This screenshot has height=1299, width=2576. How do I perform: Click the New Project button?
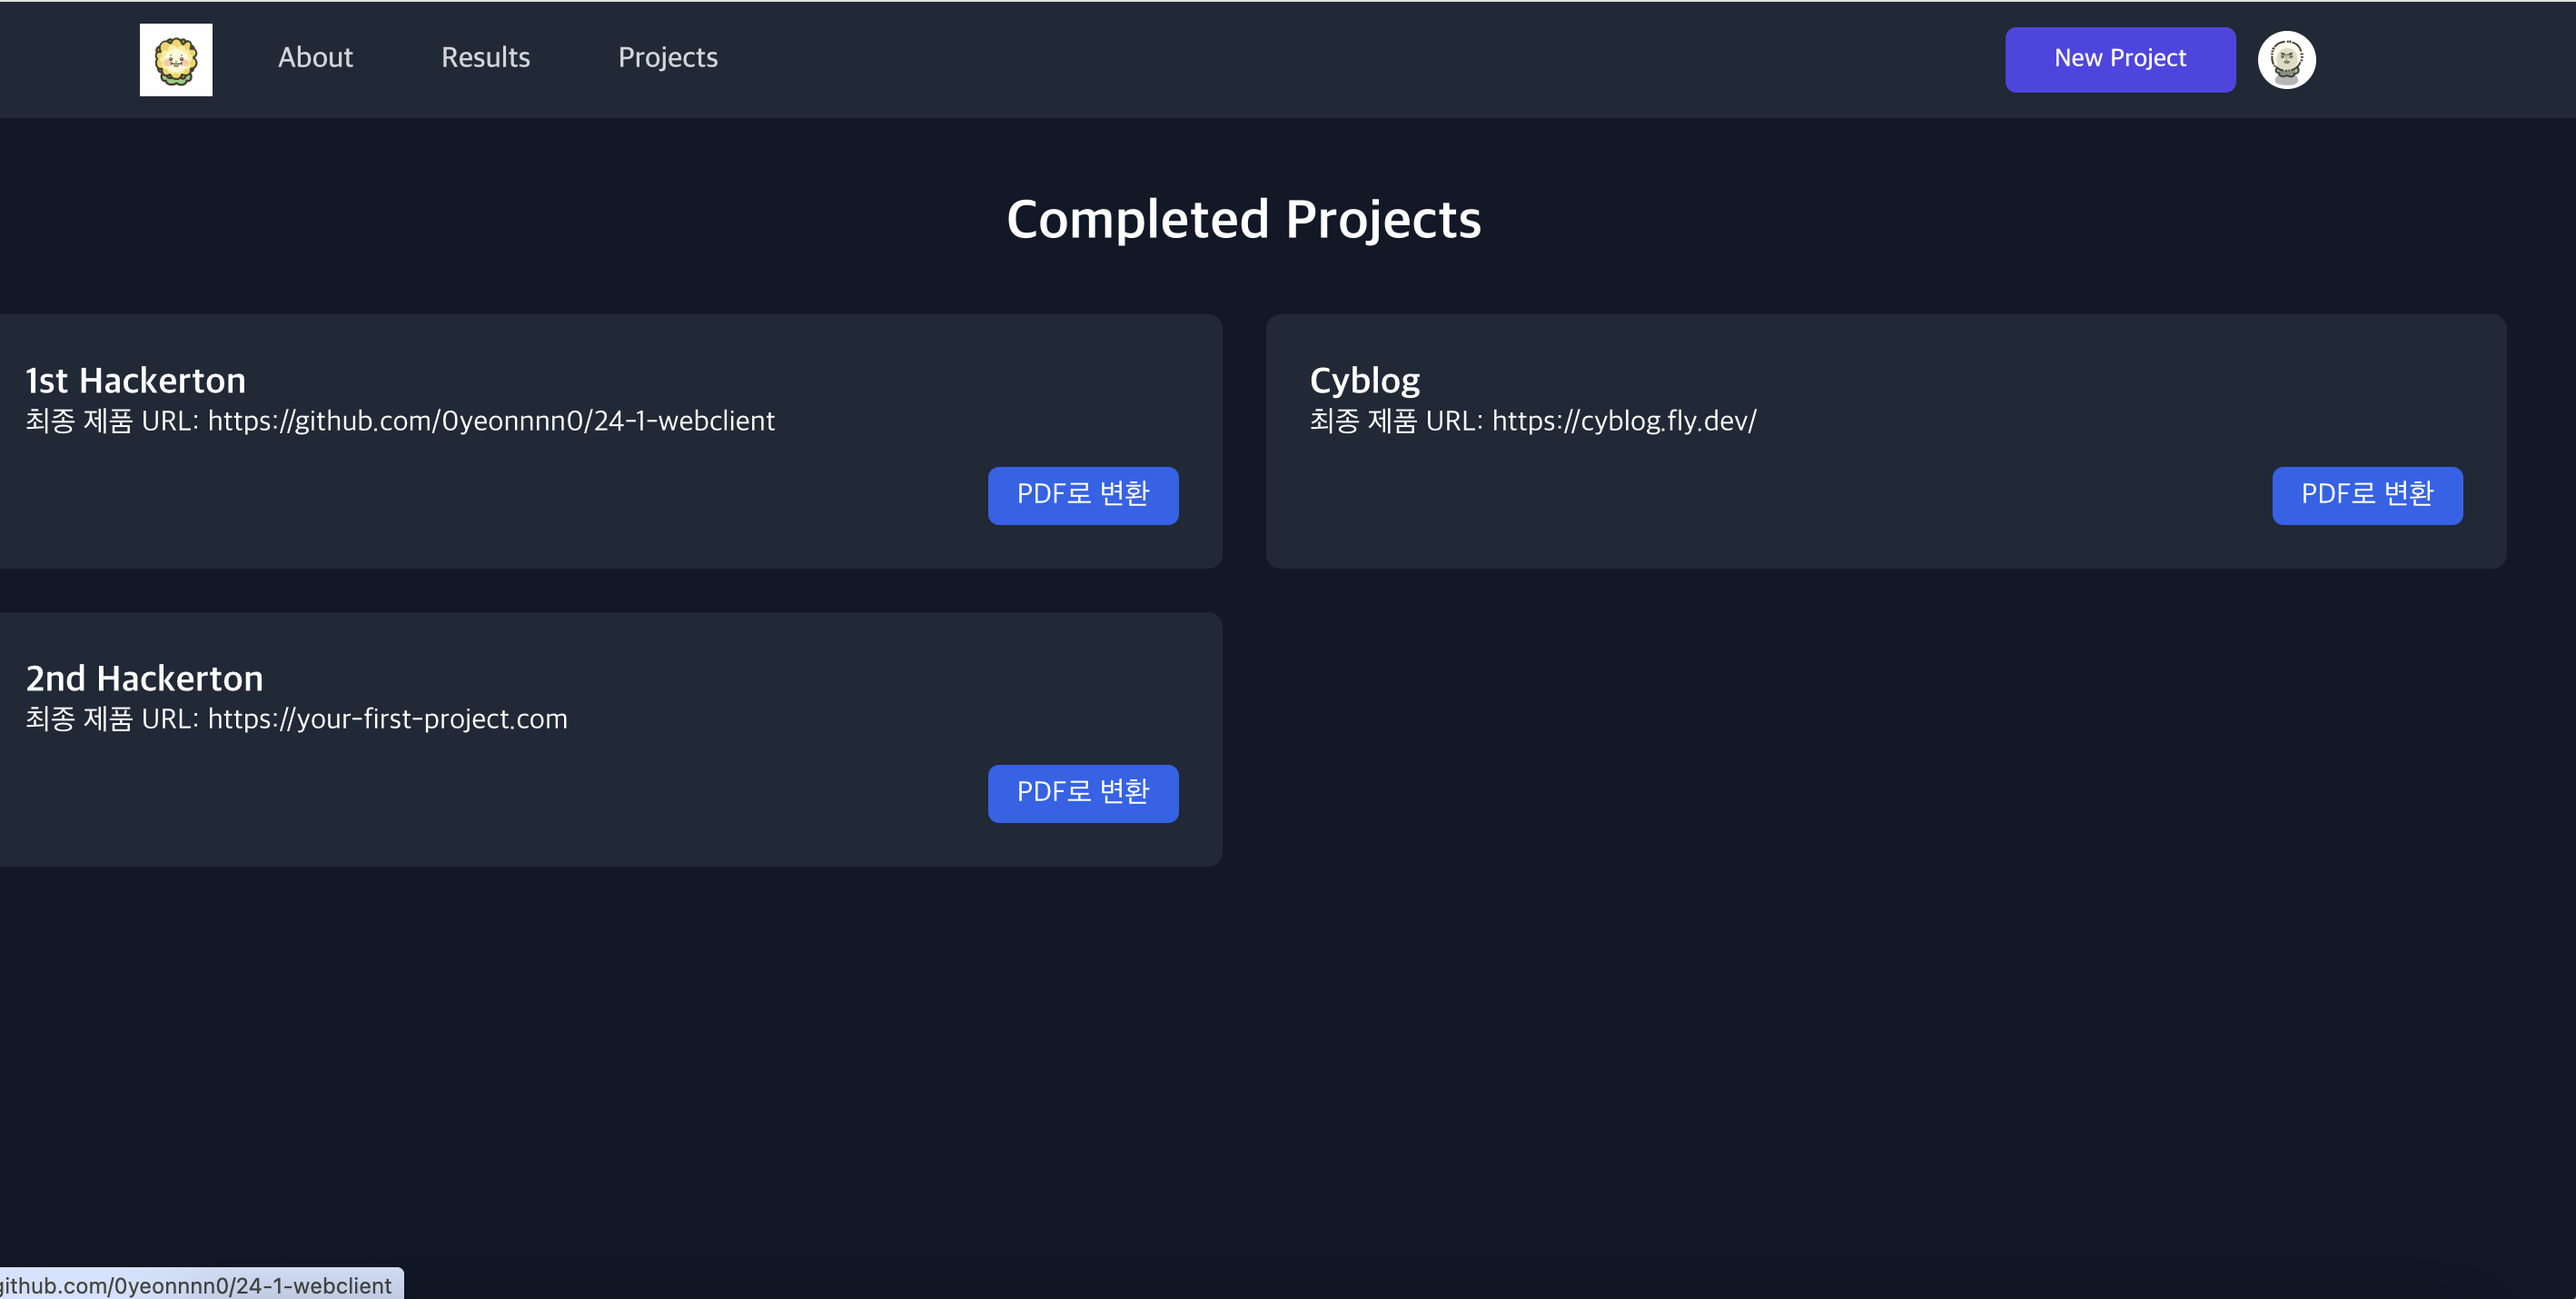click(2119, 59)
